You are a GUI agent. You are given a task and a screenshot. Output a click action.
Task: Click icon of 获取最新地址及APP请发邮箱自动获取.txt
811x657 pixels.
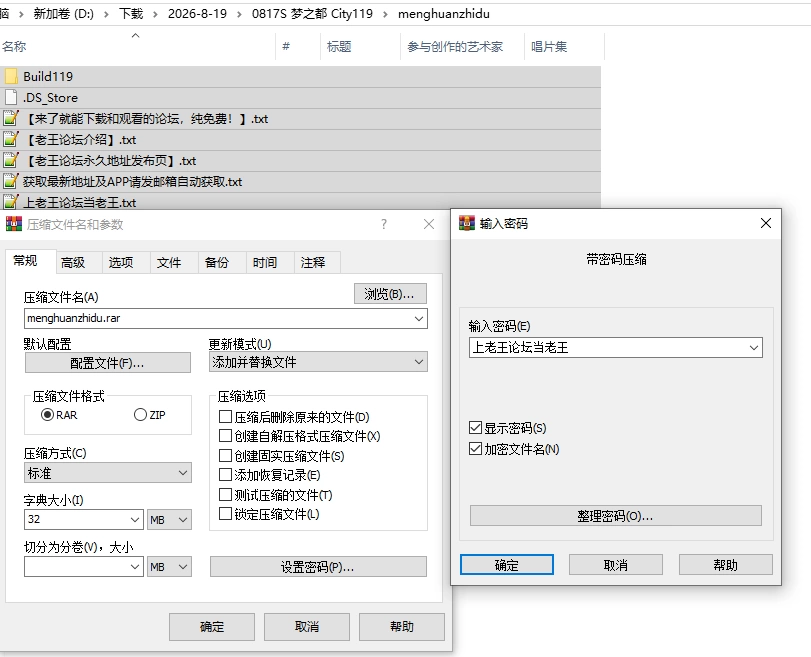point(11,182)
